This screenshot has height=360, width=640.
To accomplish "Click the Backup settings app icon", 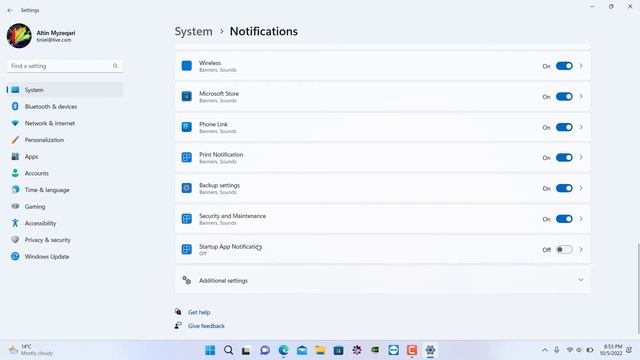I will (x=187, y=188).
